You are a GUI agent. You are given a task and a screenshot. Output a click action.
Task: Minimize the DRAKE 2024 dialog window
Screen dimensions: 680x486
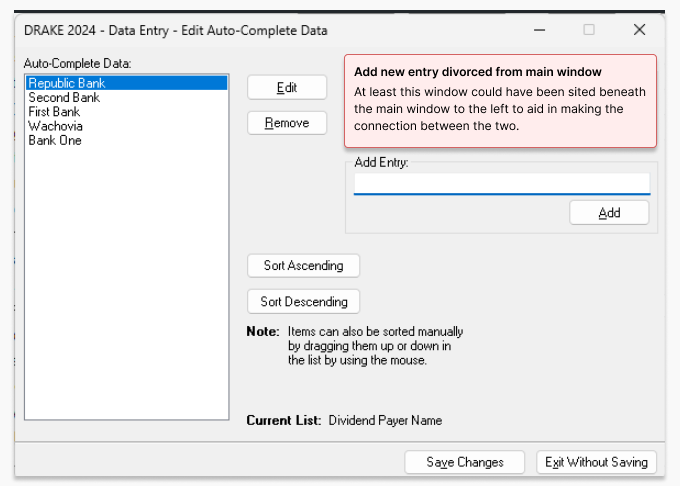click(538, 30)
